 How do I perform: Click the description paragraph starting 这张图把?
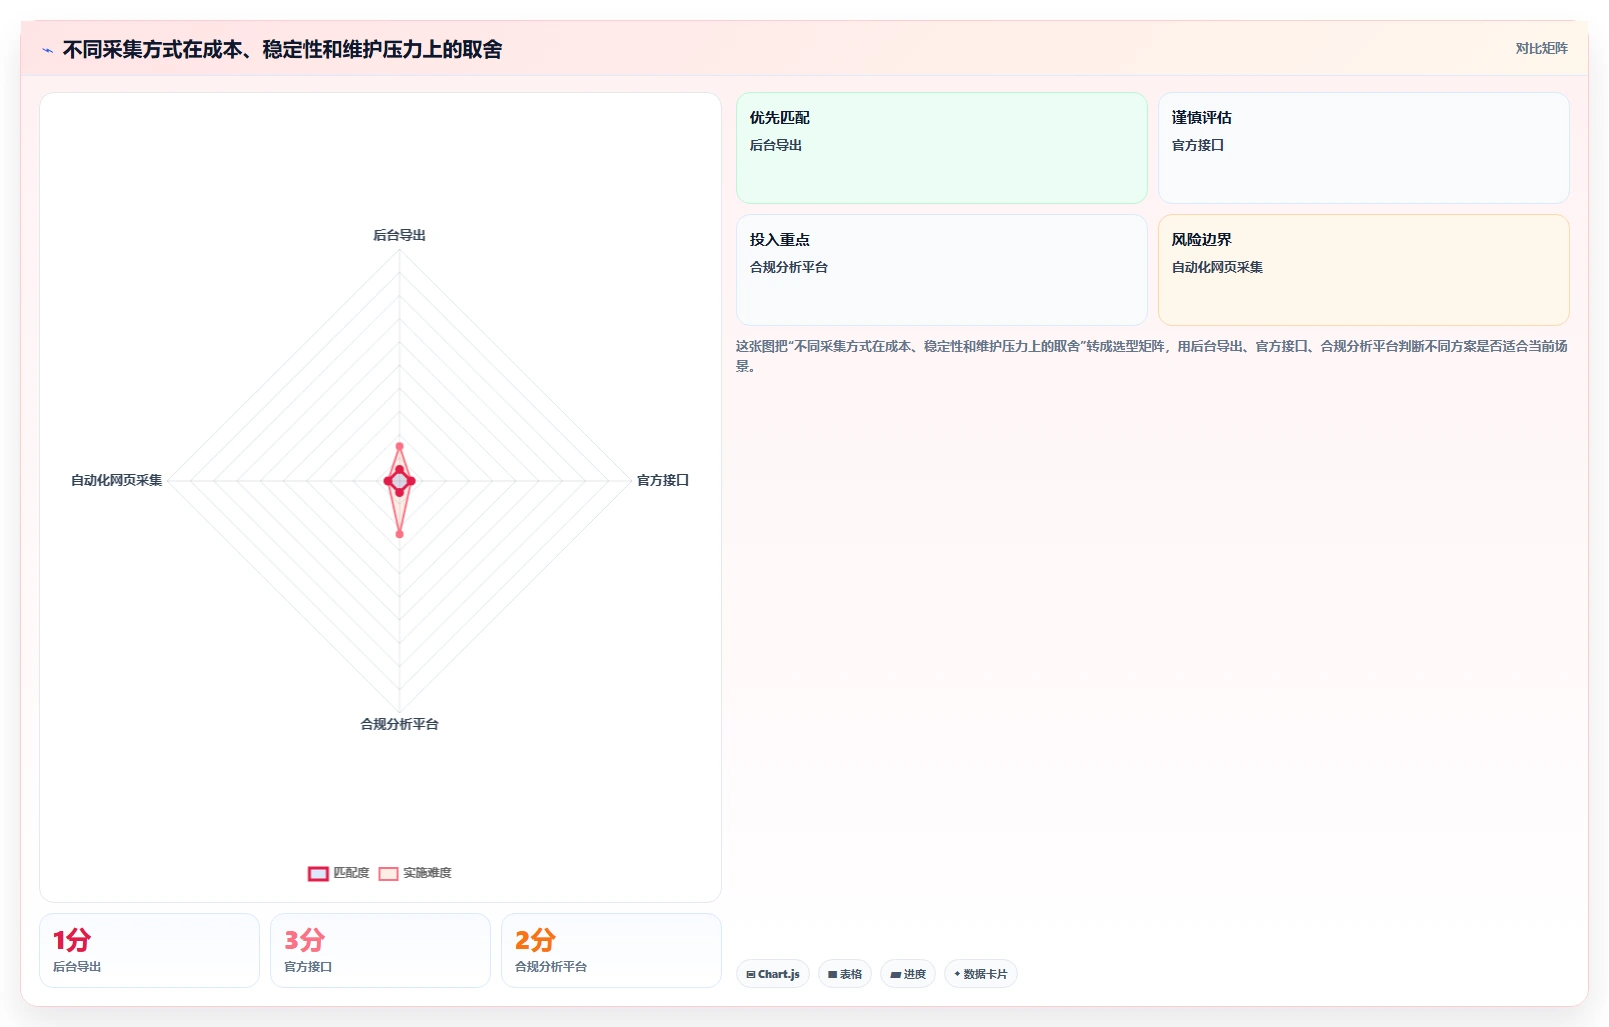1152,356
